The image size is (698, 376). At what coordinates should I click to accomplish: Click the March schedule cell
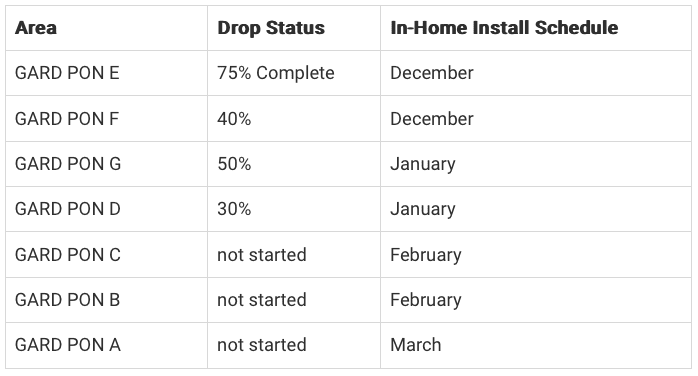pos(416,345)
